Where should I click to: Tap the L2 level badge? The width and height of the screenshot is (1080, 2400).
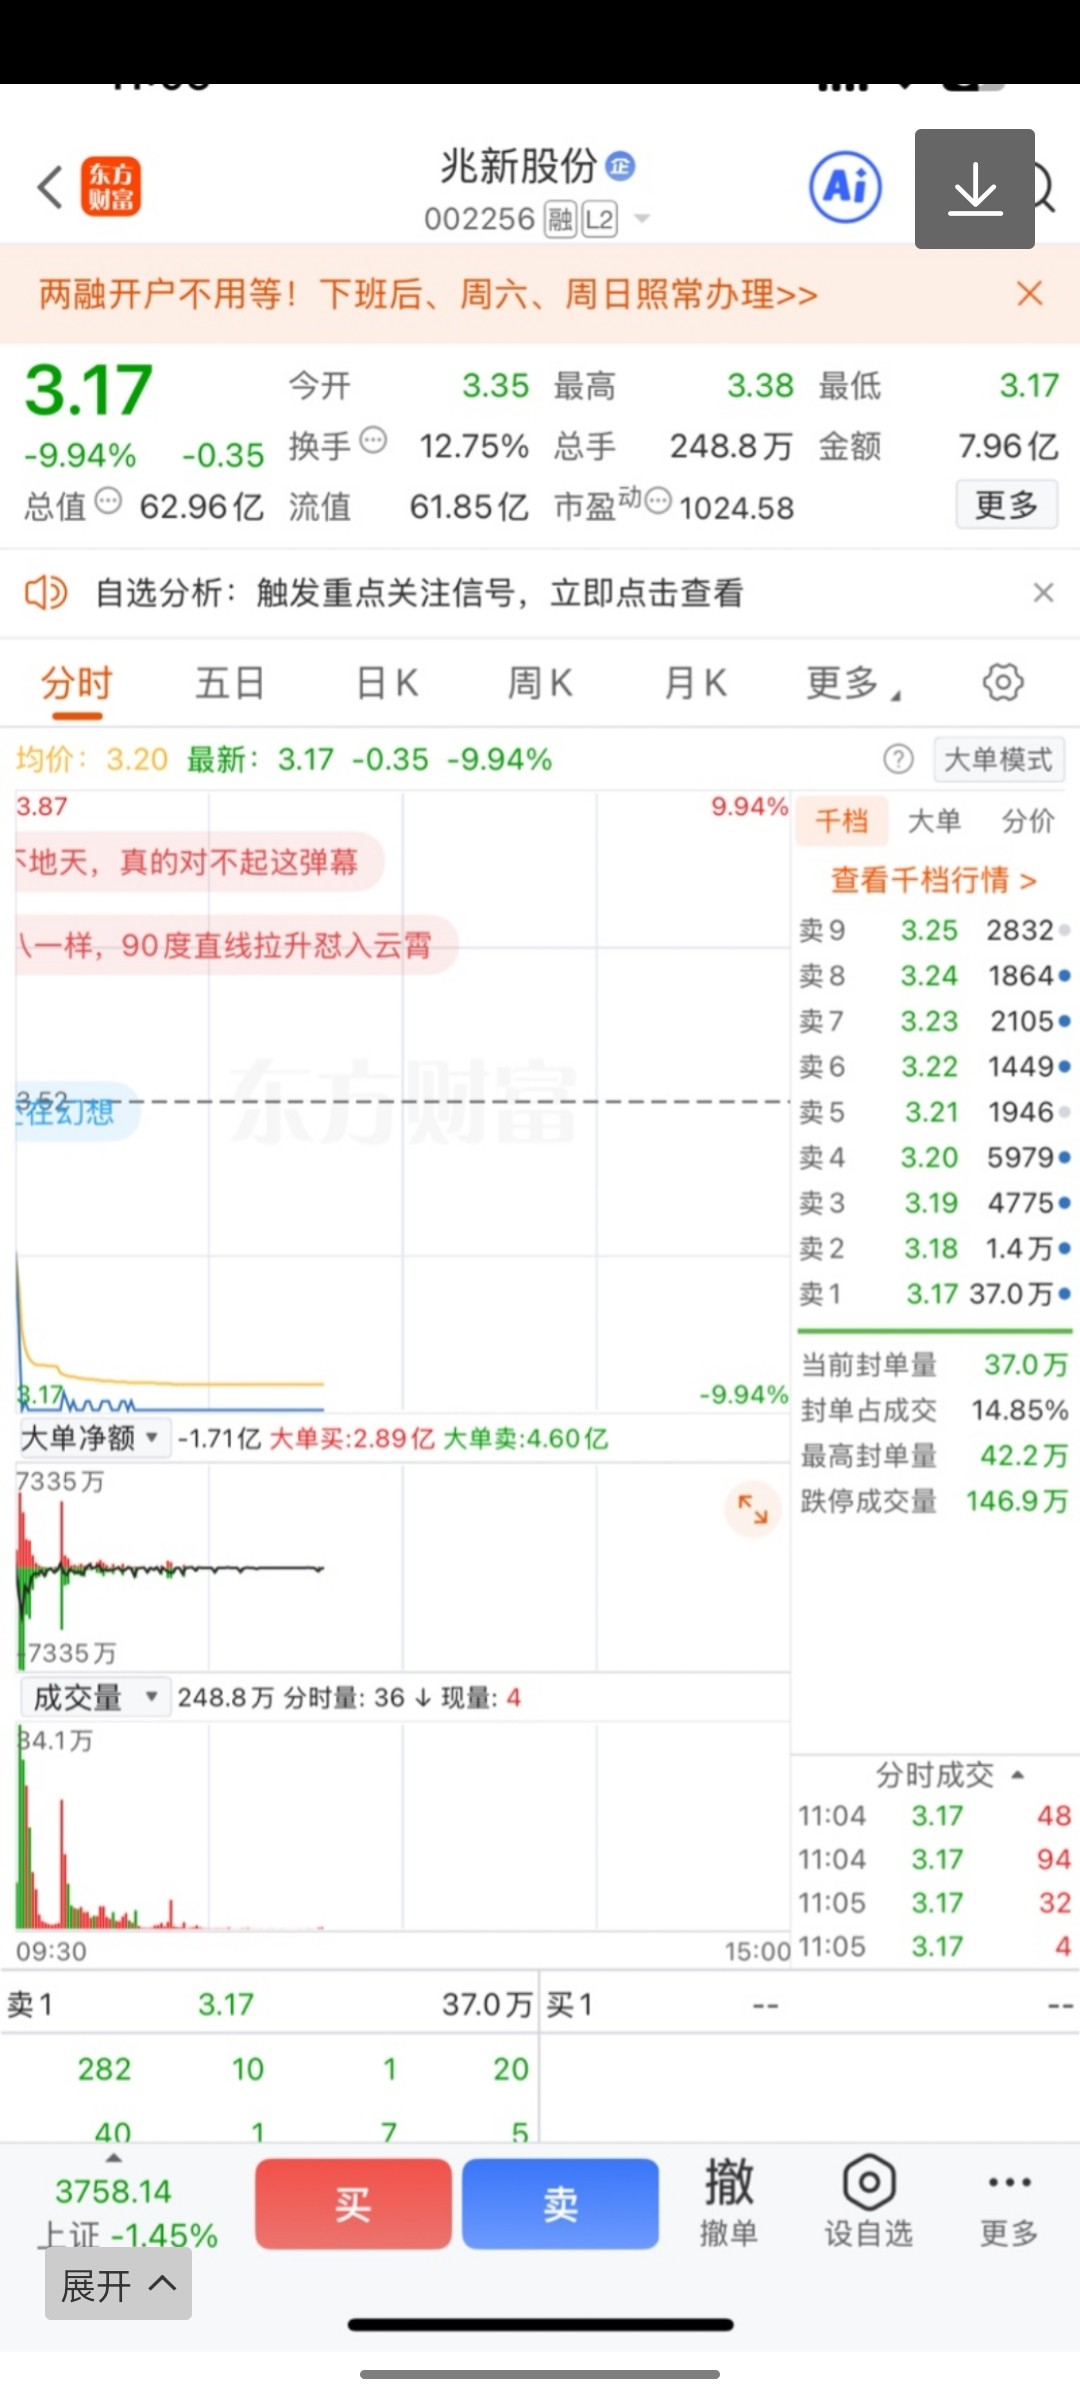pos(599,219)
